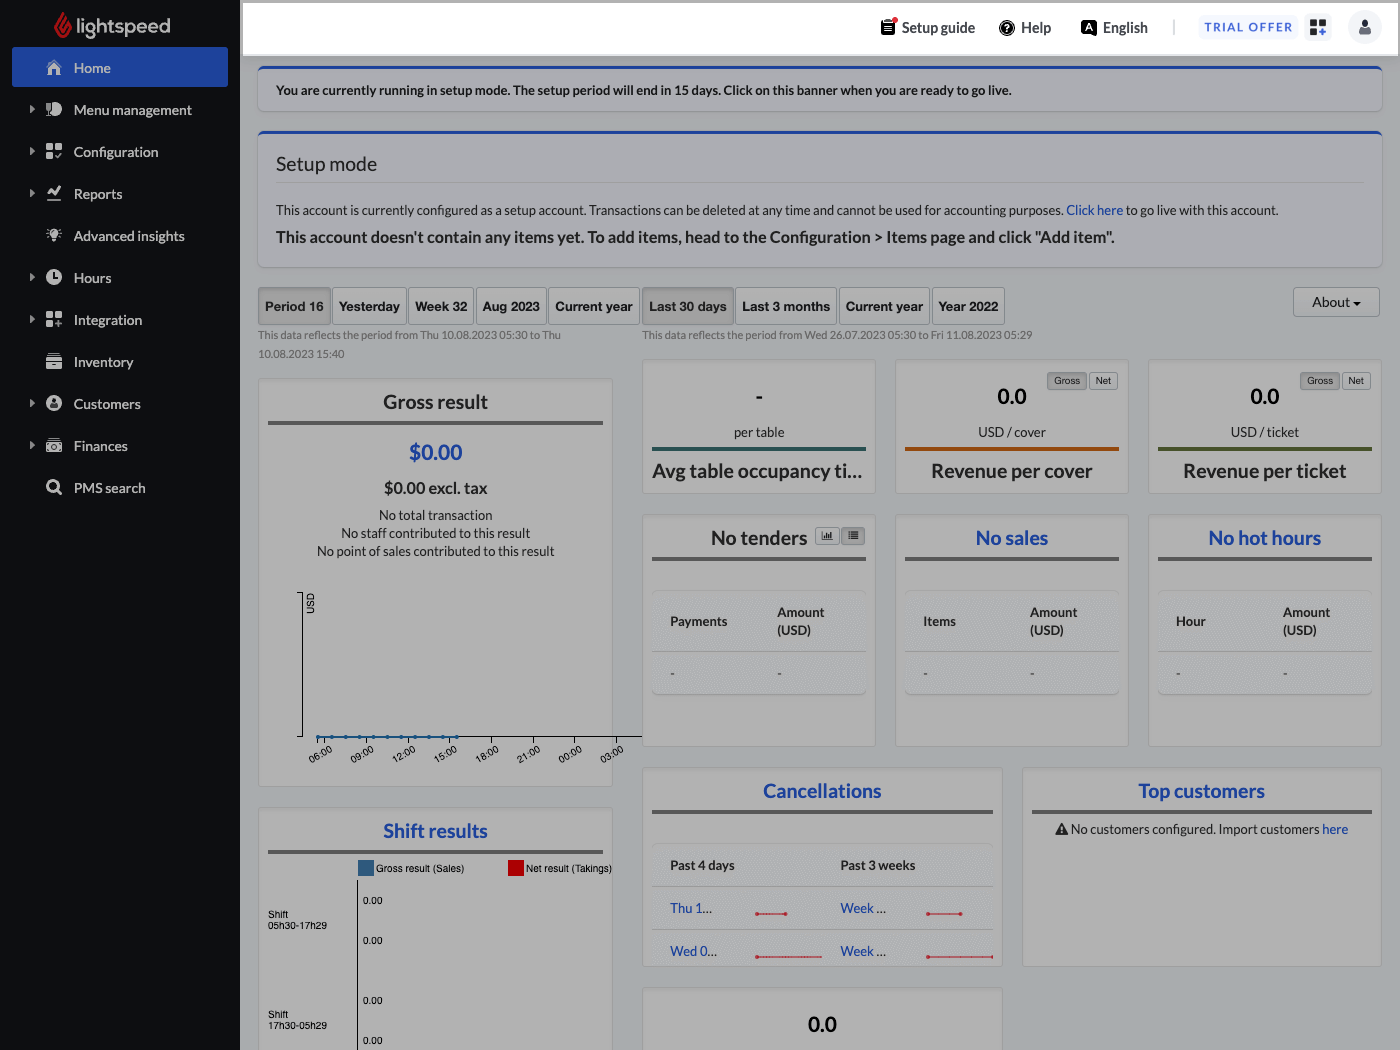Click the red Net result legend swatch
The image size is (1400, 1050).
tap(516, 868)
